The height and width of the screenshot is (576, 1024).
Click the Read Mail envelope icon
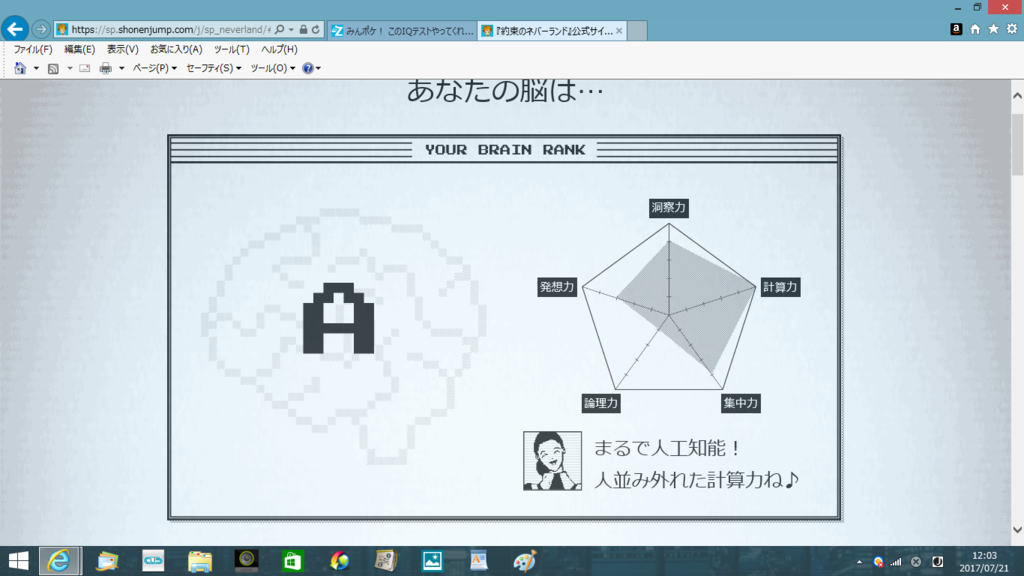(x=85, y=68)
